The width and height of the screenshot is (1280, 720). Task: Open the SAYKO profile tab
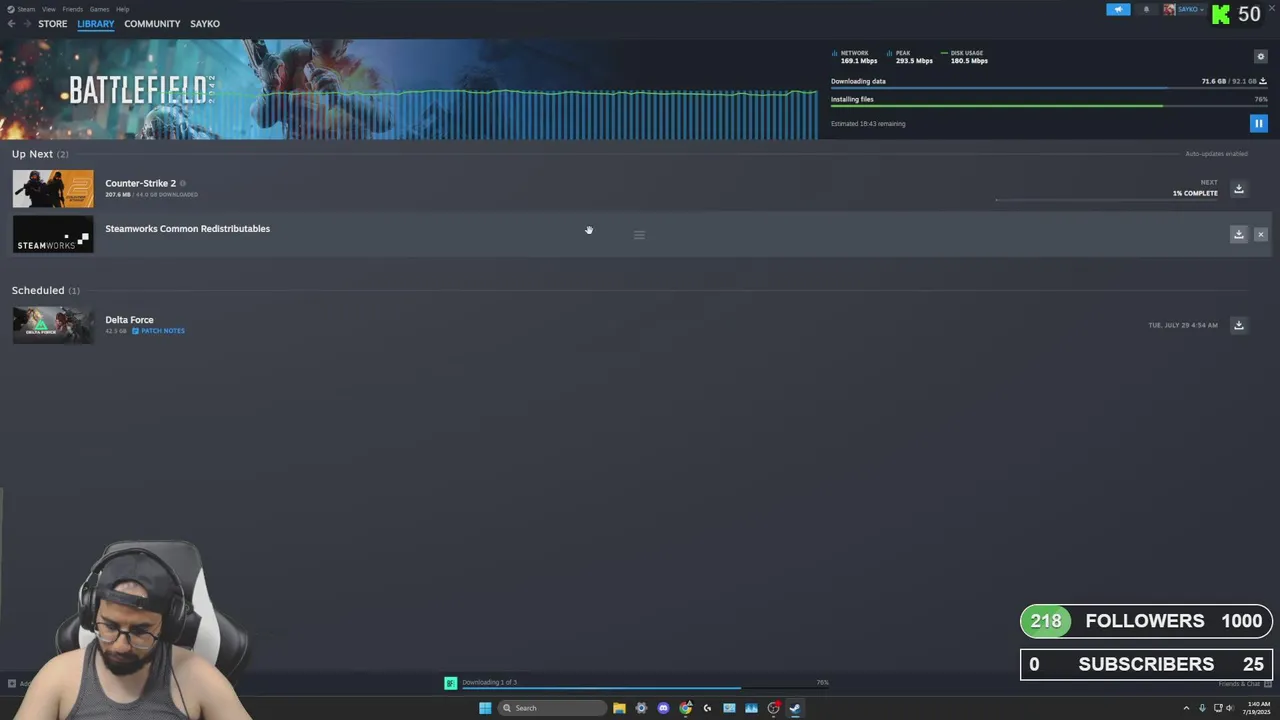205,24
